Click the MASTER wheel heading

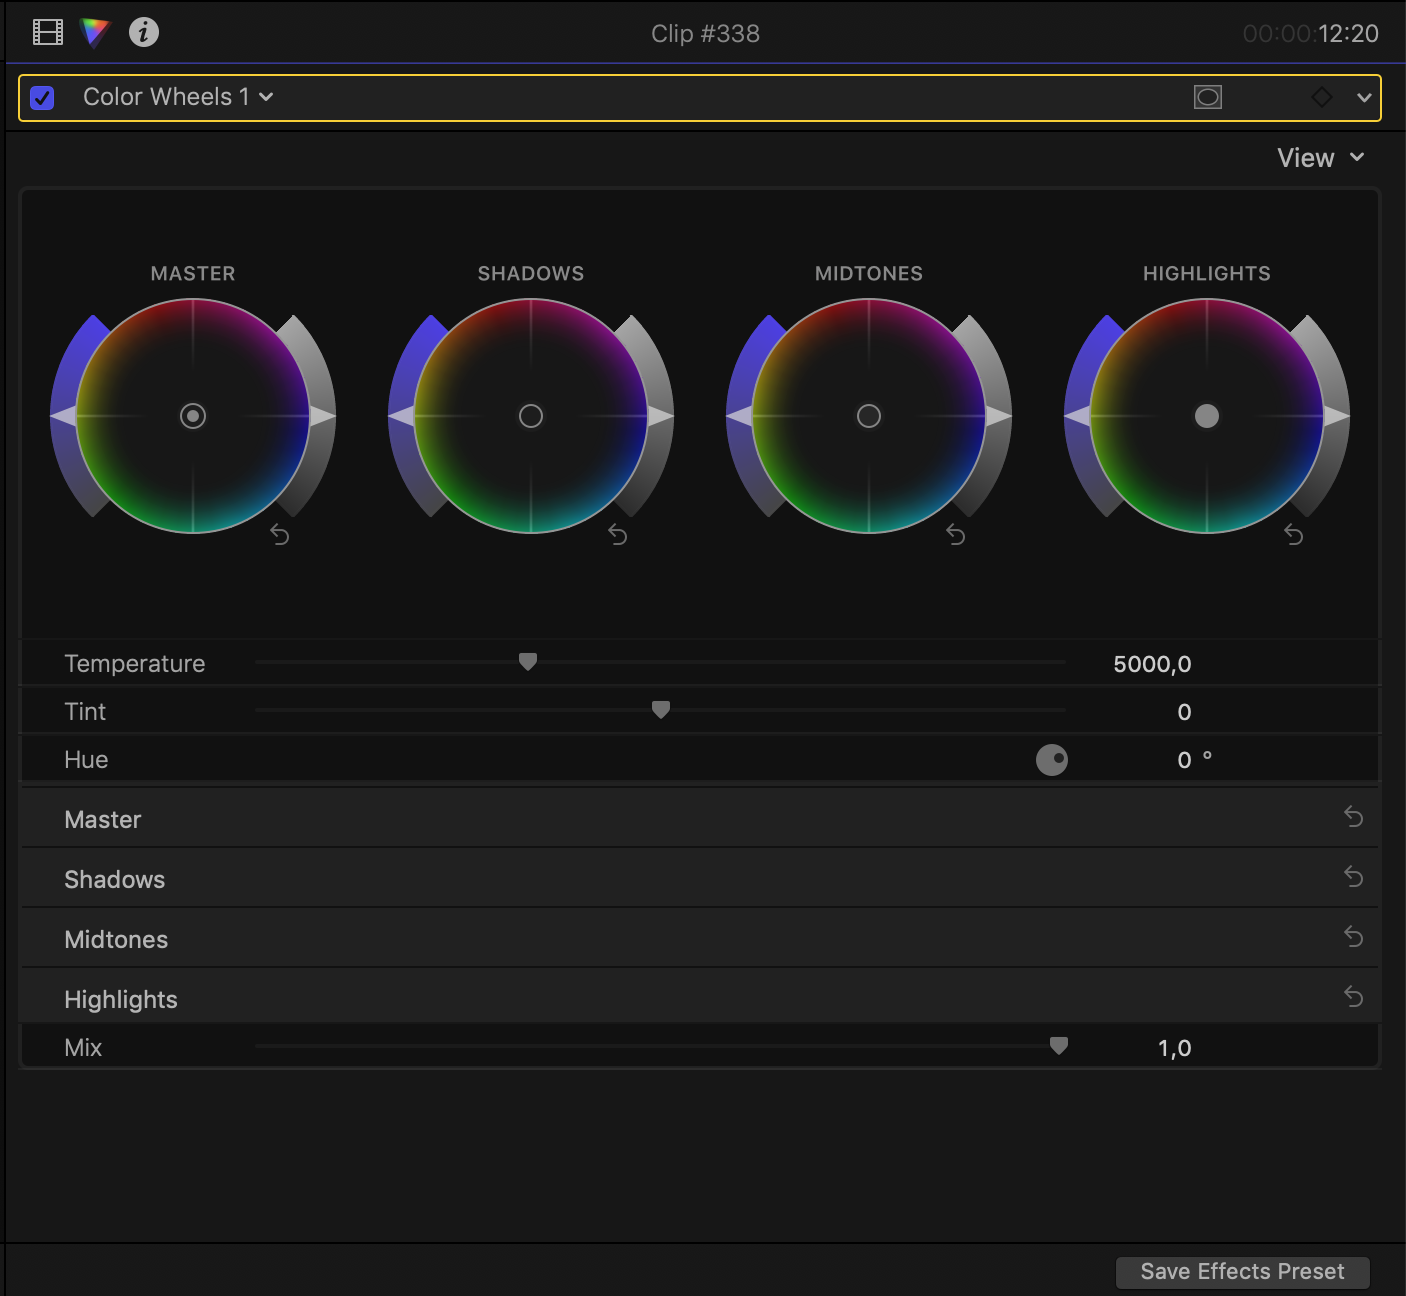193,274
